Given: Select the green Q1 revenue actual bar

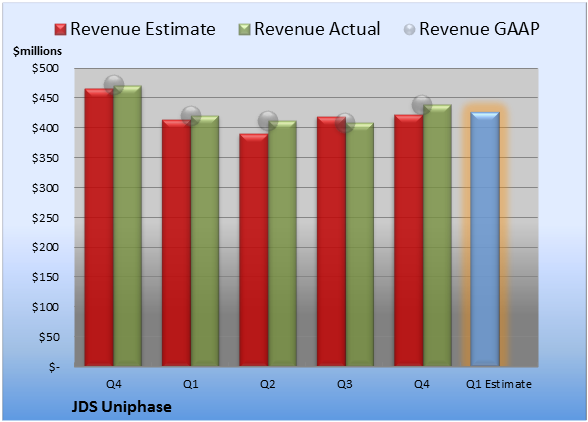Looking at the screenshot, I should coord(205,241).
